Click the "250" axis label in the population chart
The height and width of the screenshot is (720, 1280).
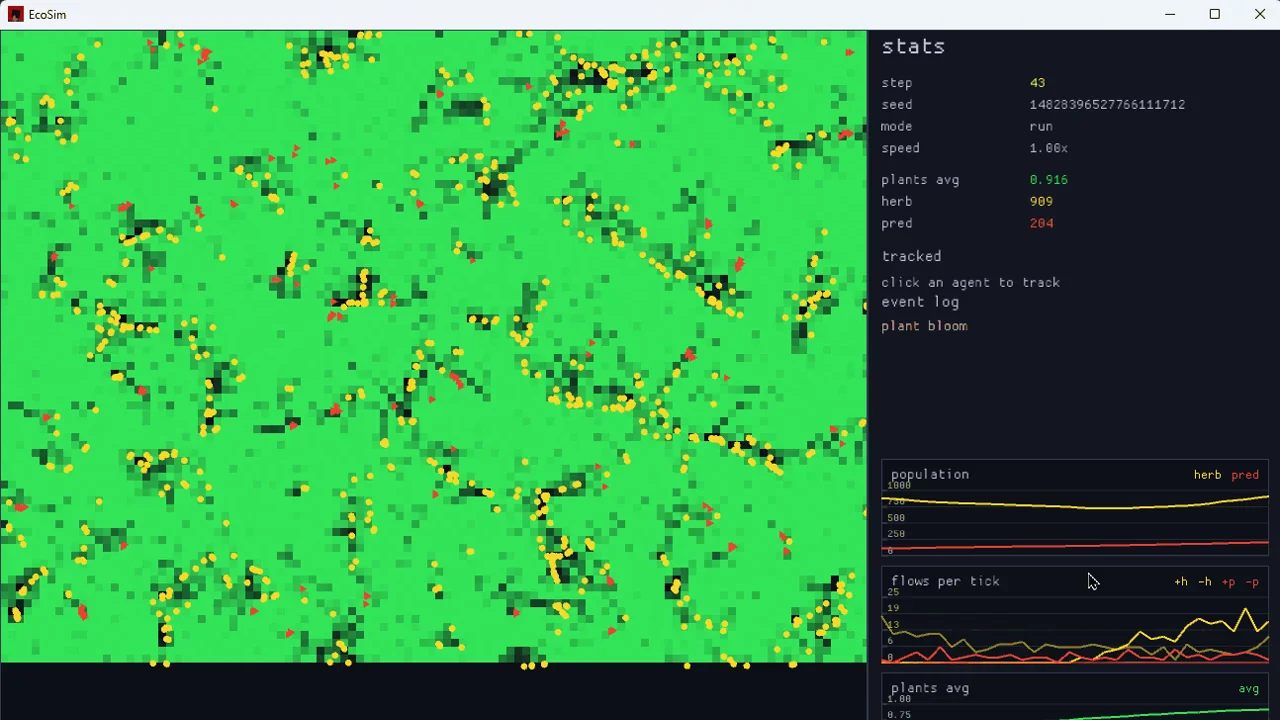pos(895,534)
